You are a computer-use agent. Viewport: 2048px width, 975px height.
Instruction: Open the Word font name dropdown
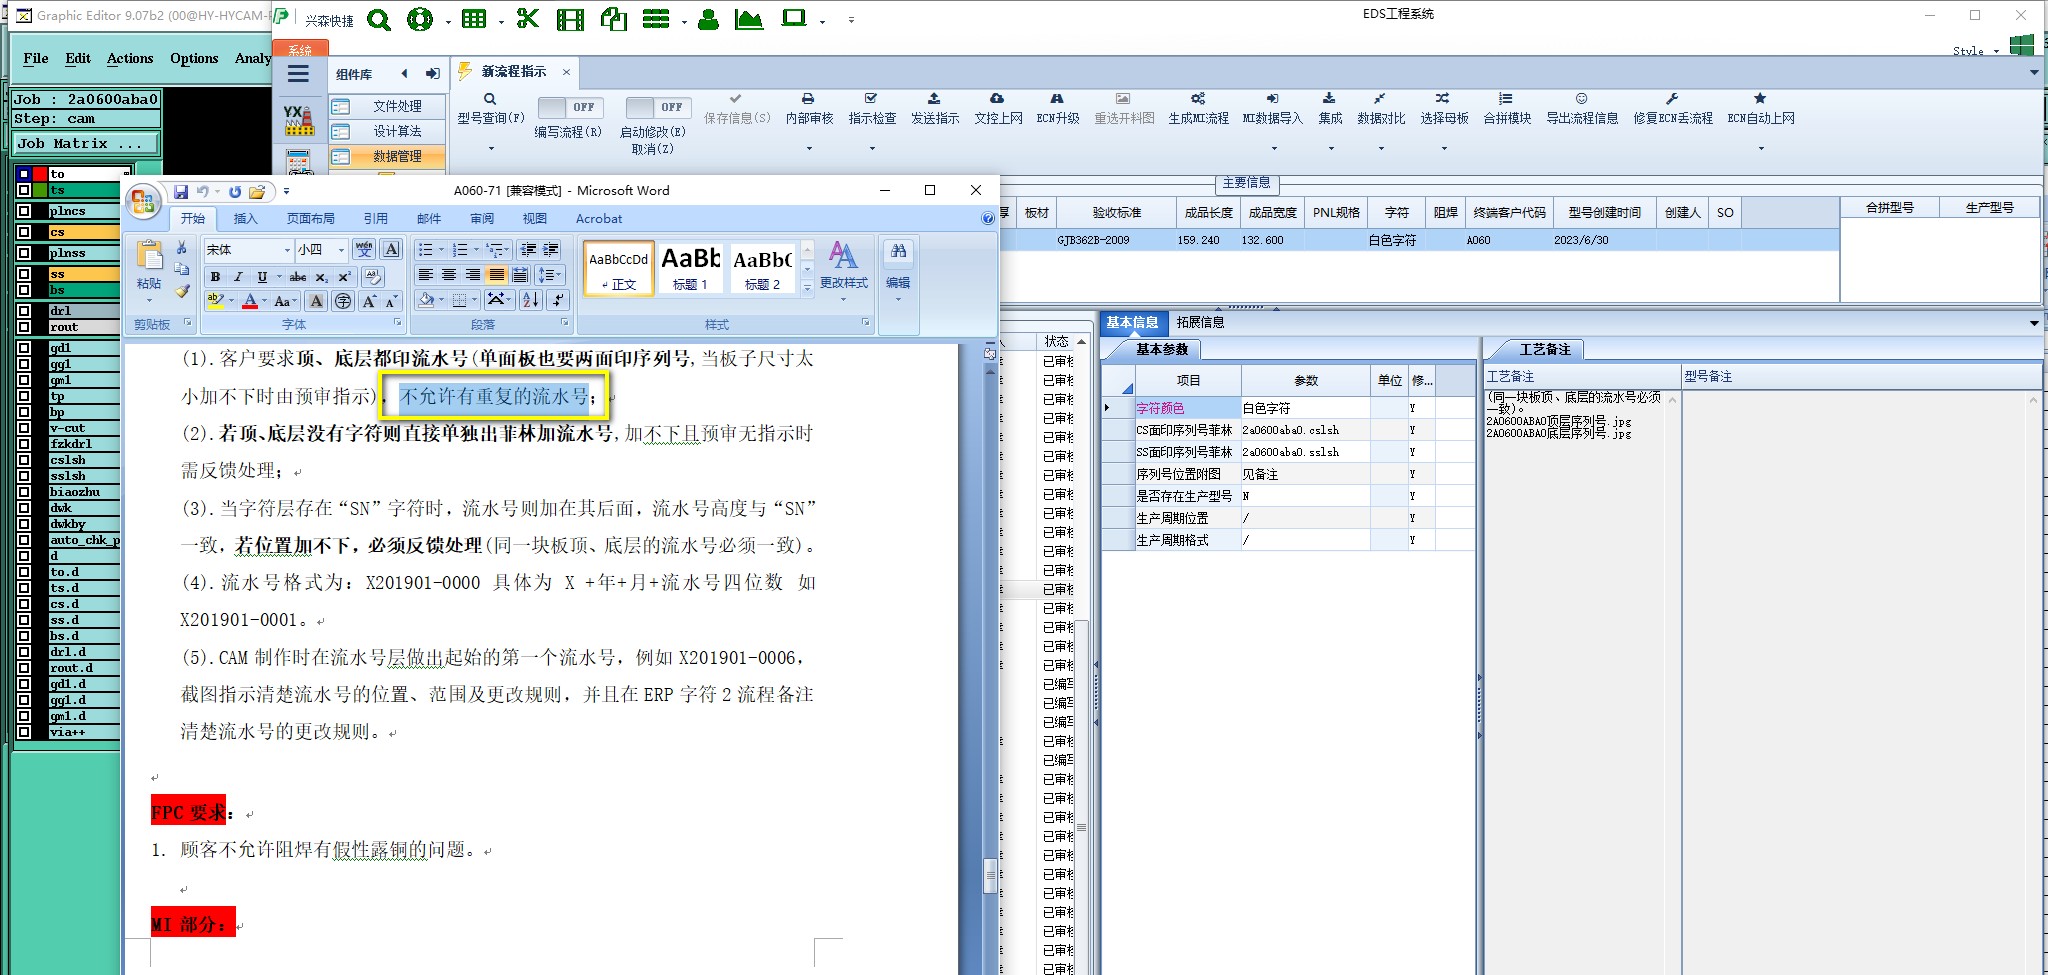click(x=287, y=250)
